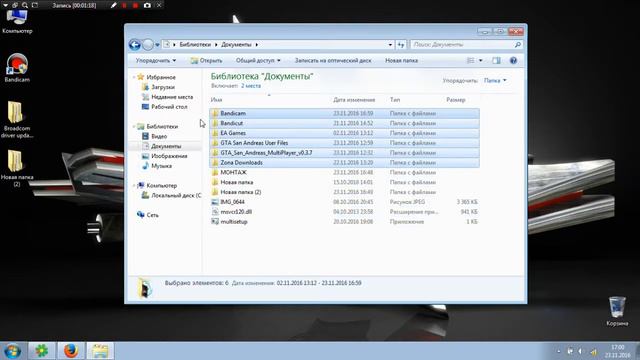
Task: Click the Explorer folder icon in the taskbar
Action: (x=100, y=351)
